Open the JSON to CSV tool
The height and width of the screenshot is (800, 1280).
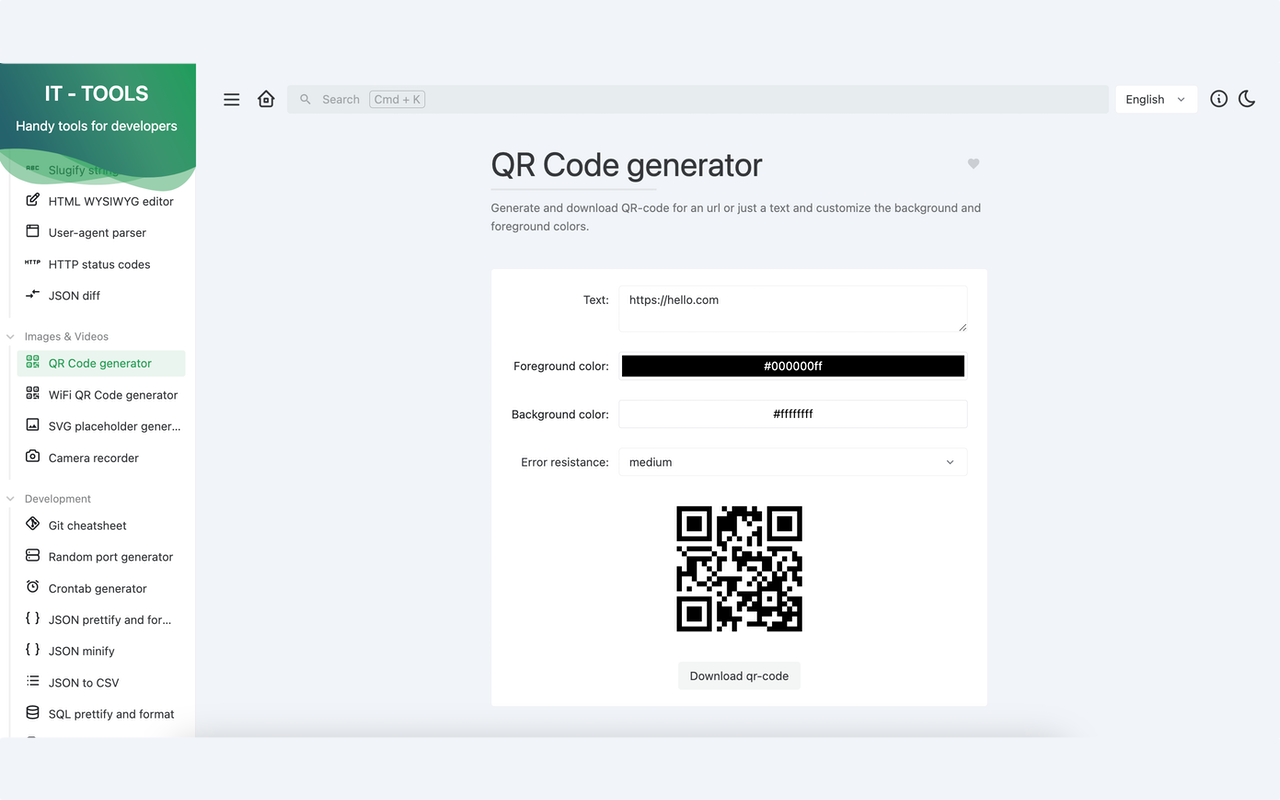[101, 682]
